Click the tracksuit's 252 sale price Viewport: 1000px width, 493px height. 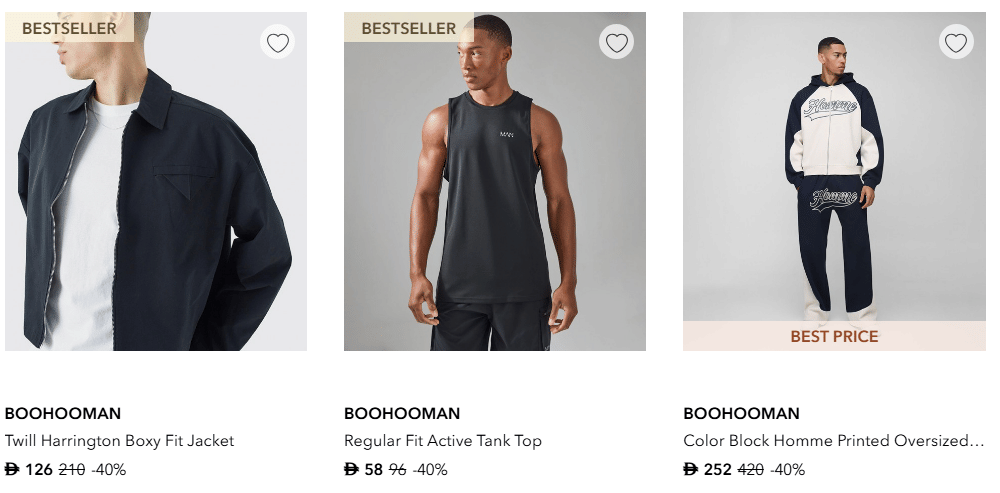[717, 470]
